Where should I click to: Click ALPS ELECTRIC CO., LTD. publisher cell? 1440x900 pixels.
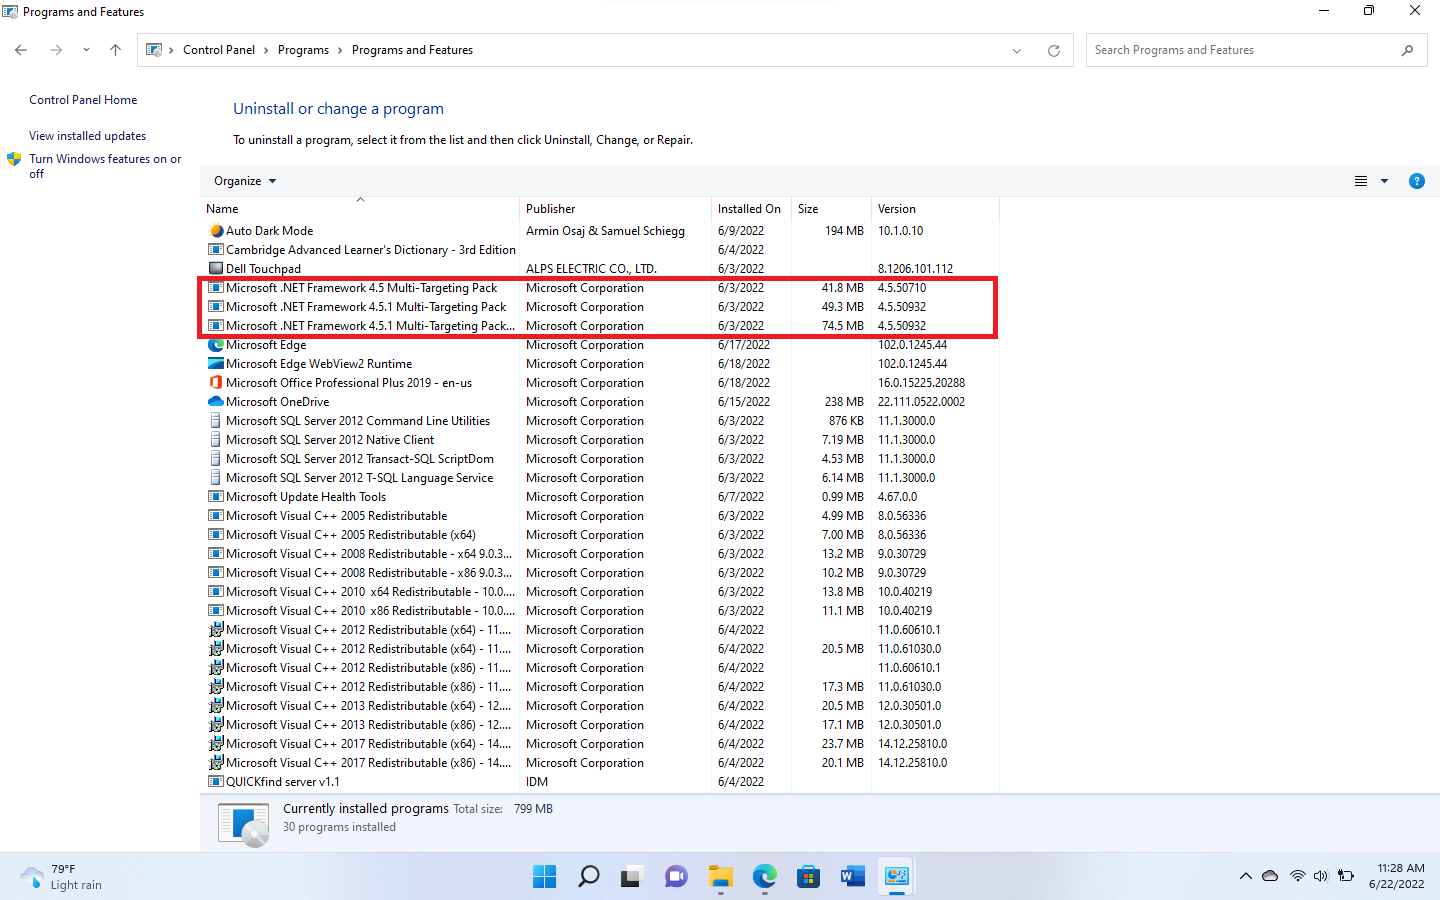(x=591, y=269)
